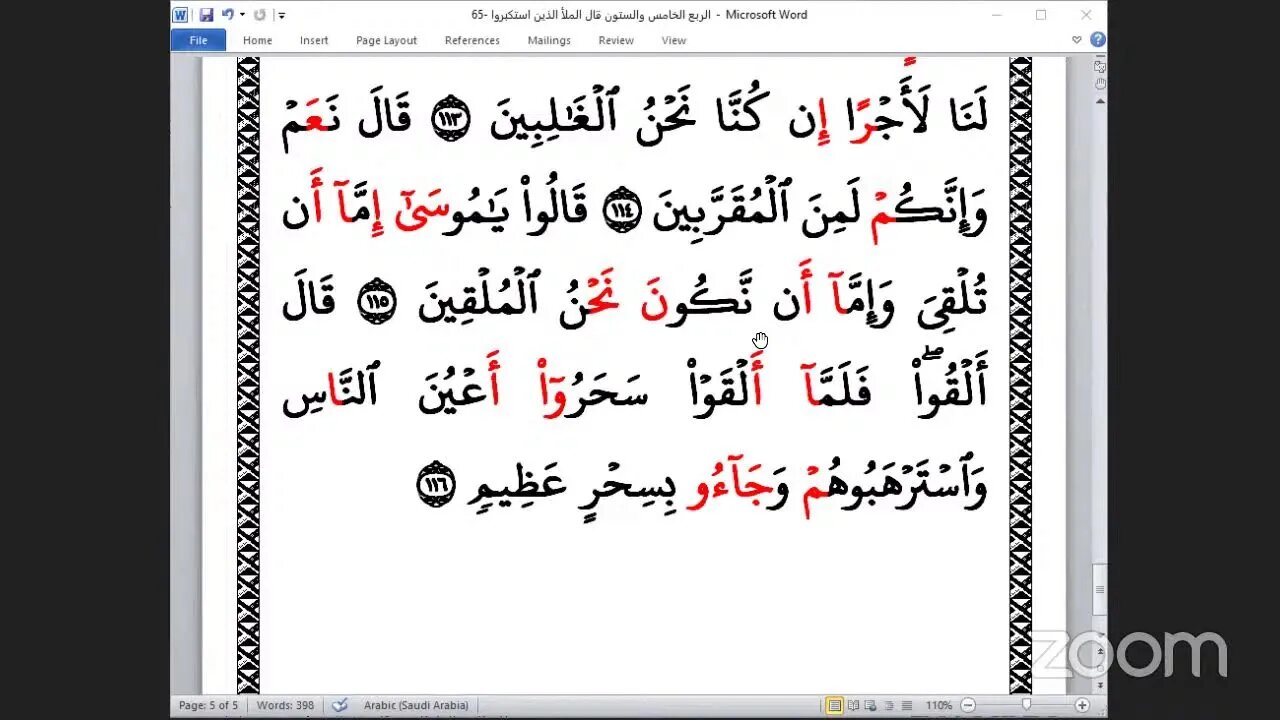Open the Page Layout tab

pos(386,40)
